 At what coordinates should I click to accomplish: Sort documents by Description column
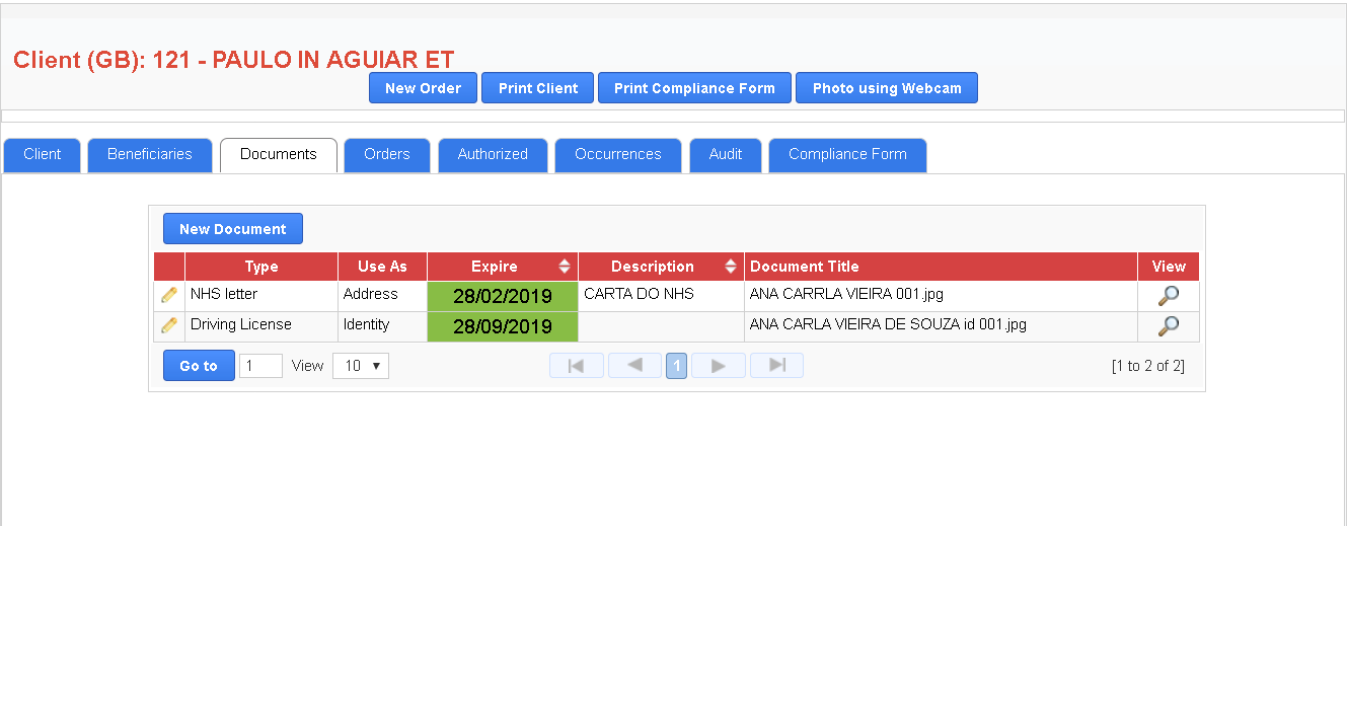tap(730, 267)
